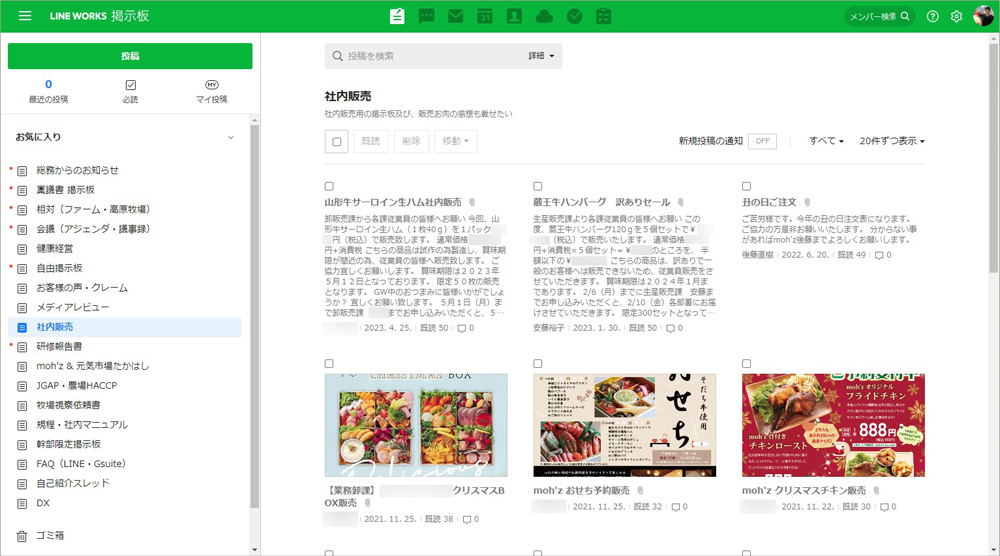Screen dimensions: 1000x556
Task: Open the Calendar icon in top bar
Action: tap(485, 16)
